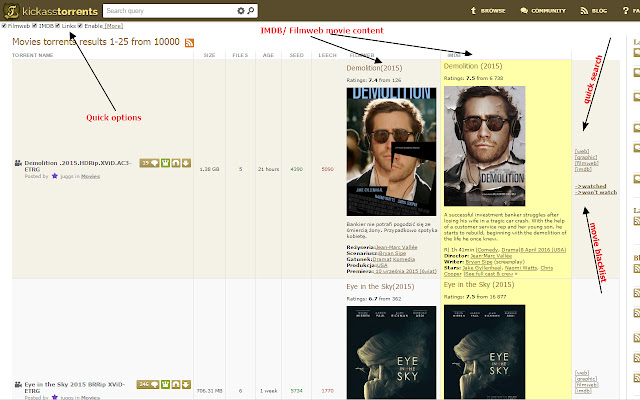Open Movies category link under Demolition
The height and width of the screenshot is (400, 640).
91,176
